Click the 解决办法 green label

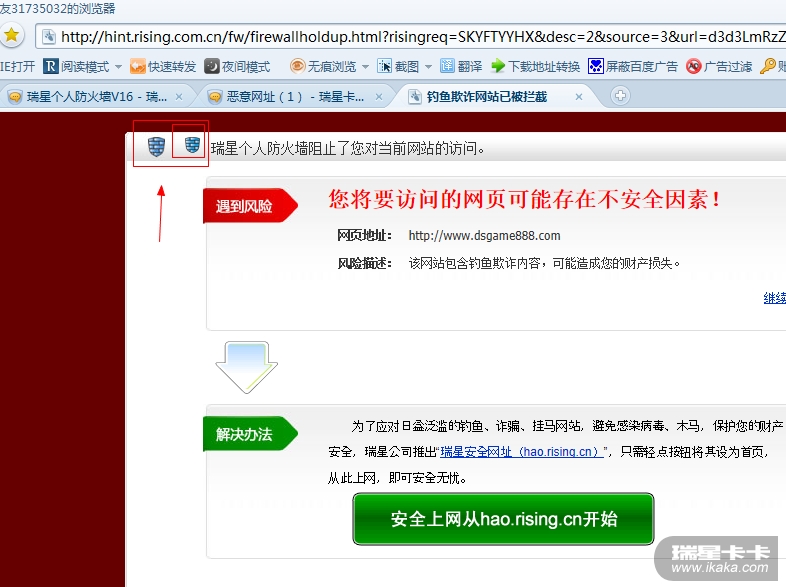[250, 434]
